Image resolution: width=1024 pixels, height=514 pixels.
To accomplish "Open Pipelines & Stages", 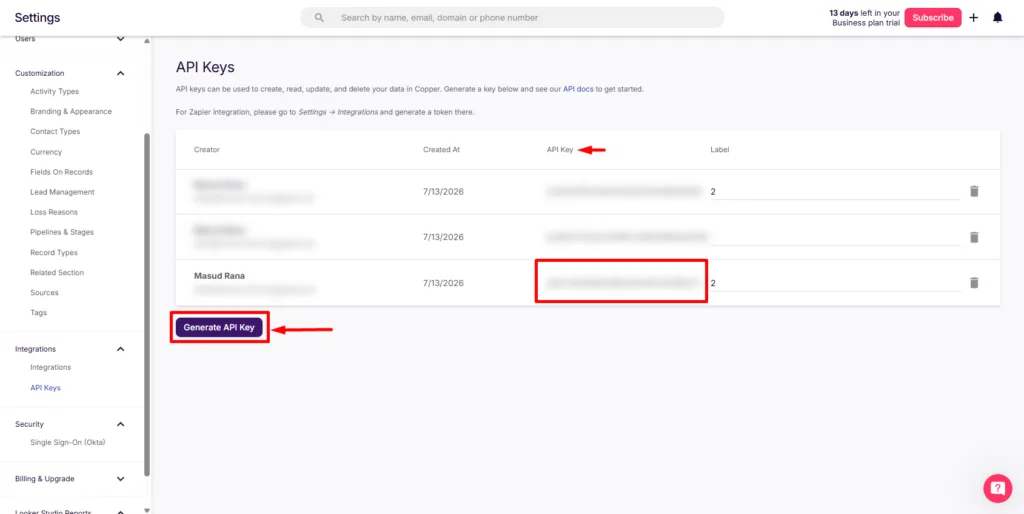I will [62, 232].
